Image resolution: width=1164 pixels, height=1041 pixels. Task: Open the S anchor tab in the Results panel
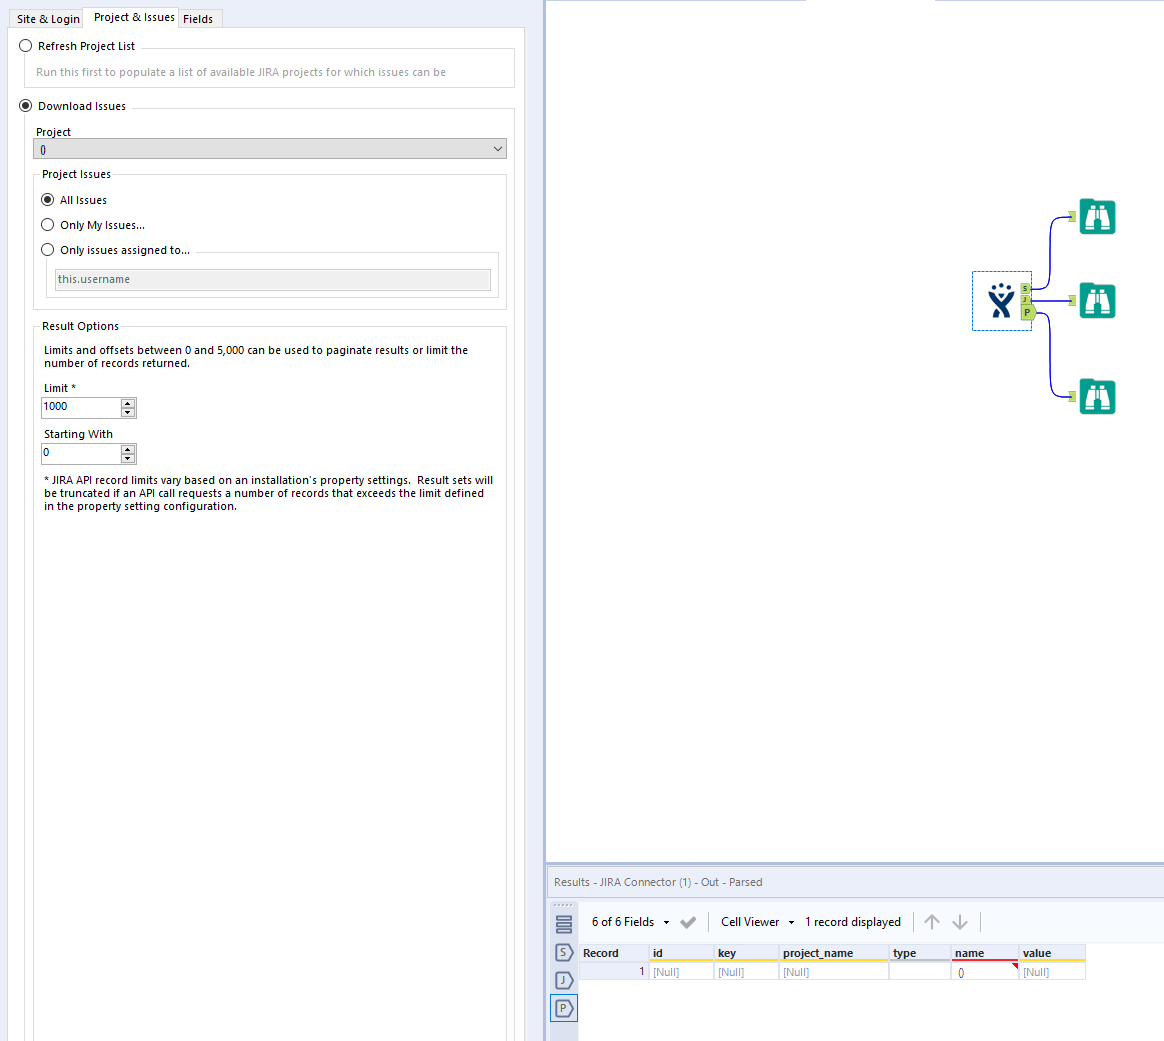coord(563,953)
